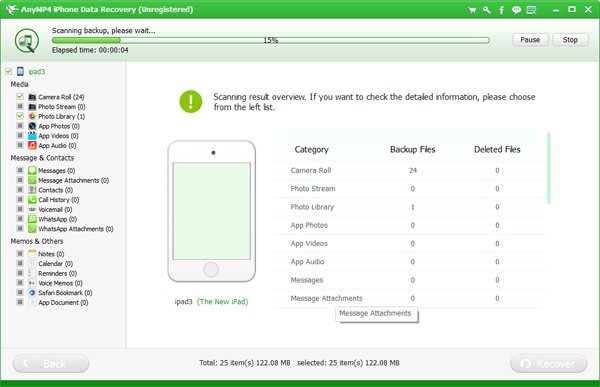
Task: Pause the backup scan
Action: coord(530,40)
